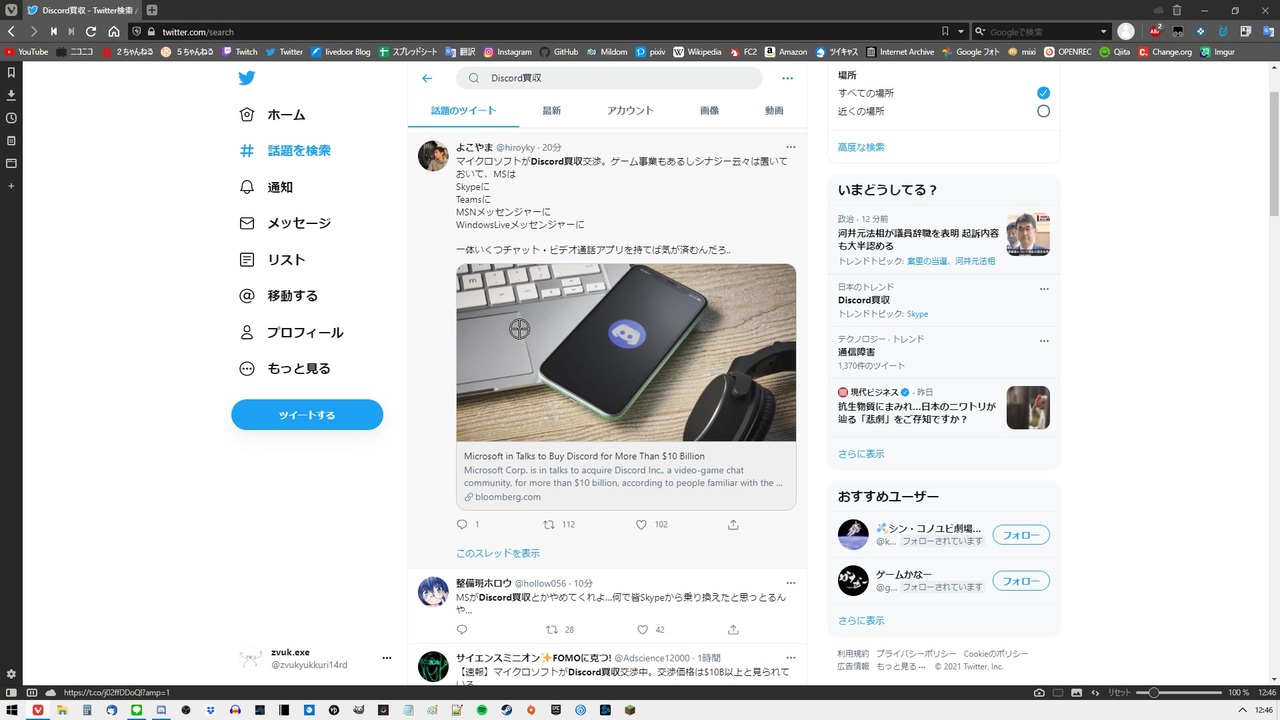The image size is (1280, 720).
Task: Like 整備班ホロウ's tweet with 42 likes
Action: click(642, 630)
